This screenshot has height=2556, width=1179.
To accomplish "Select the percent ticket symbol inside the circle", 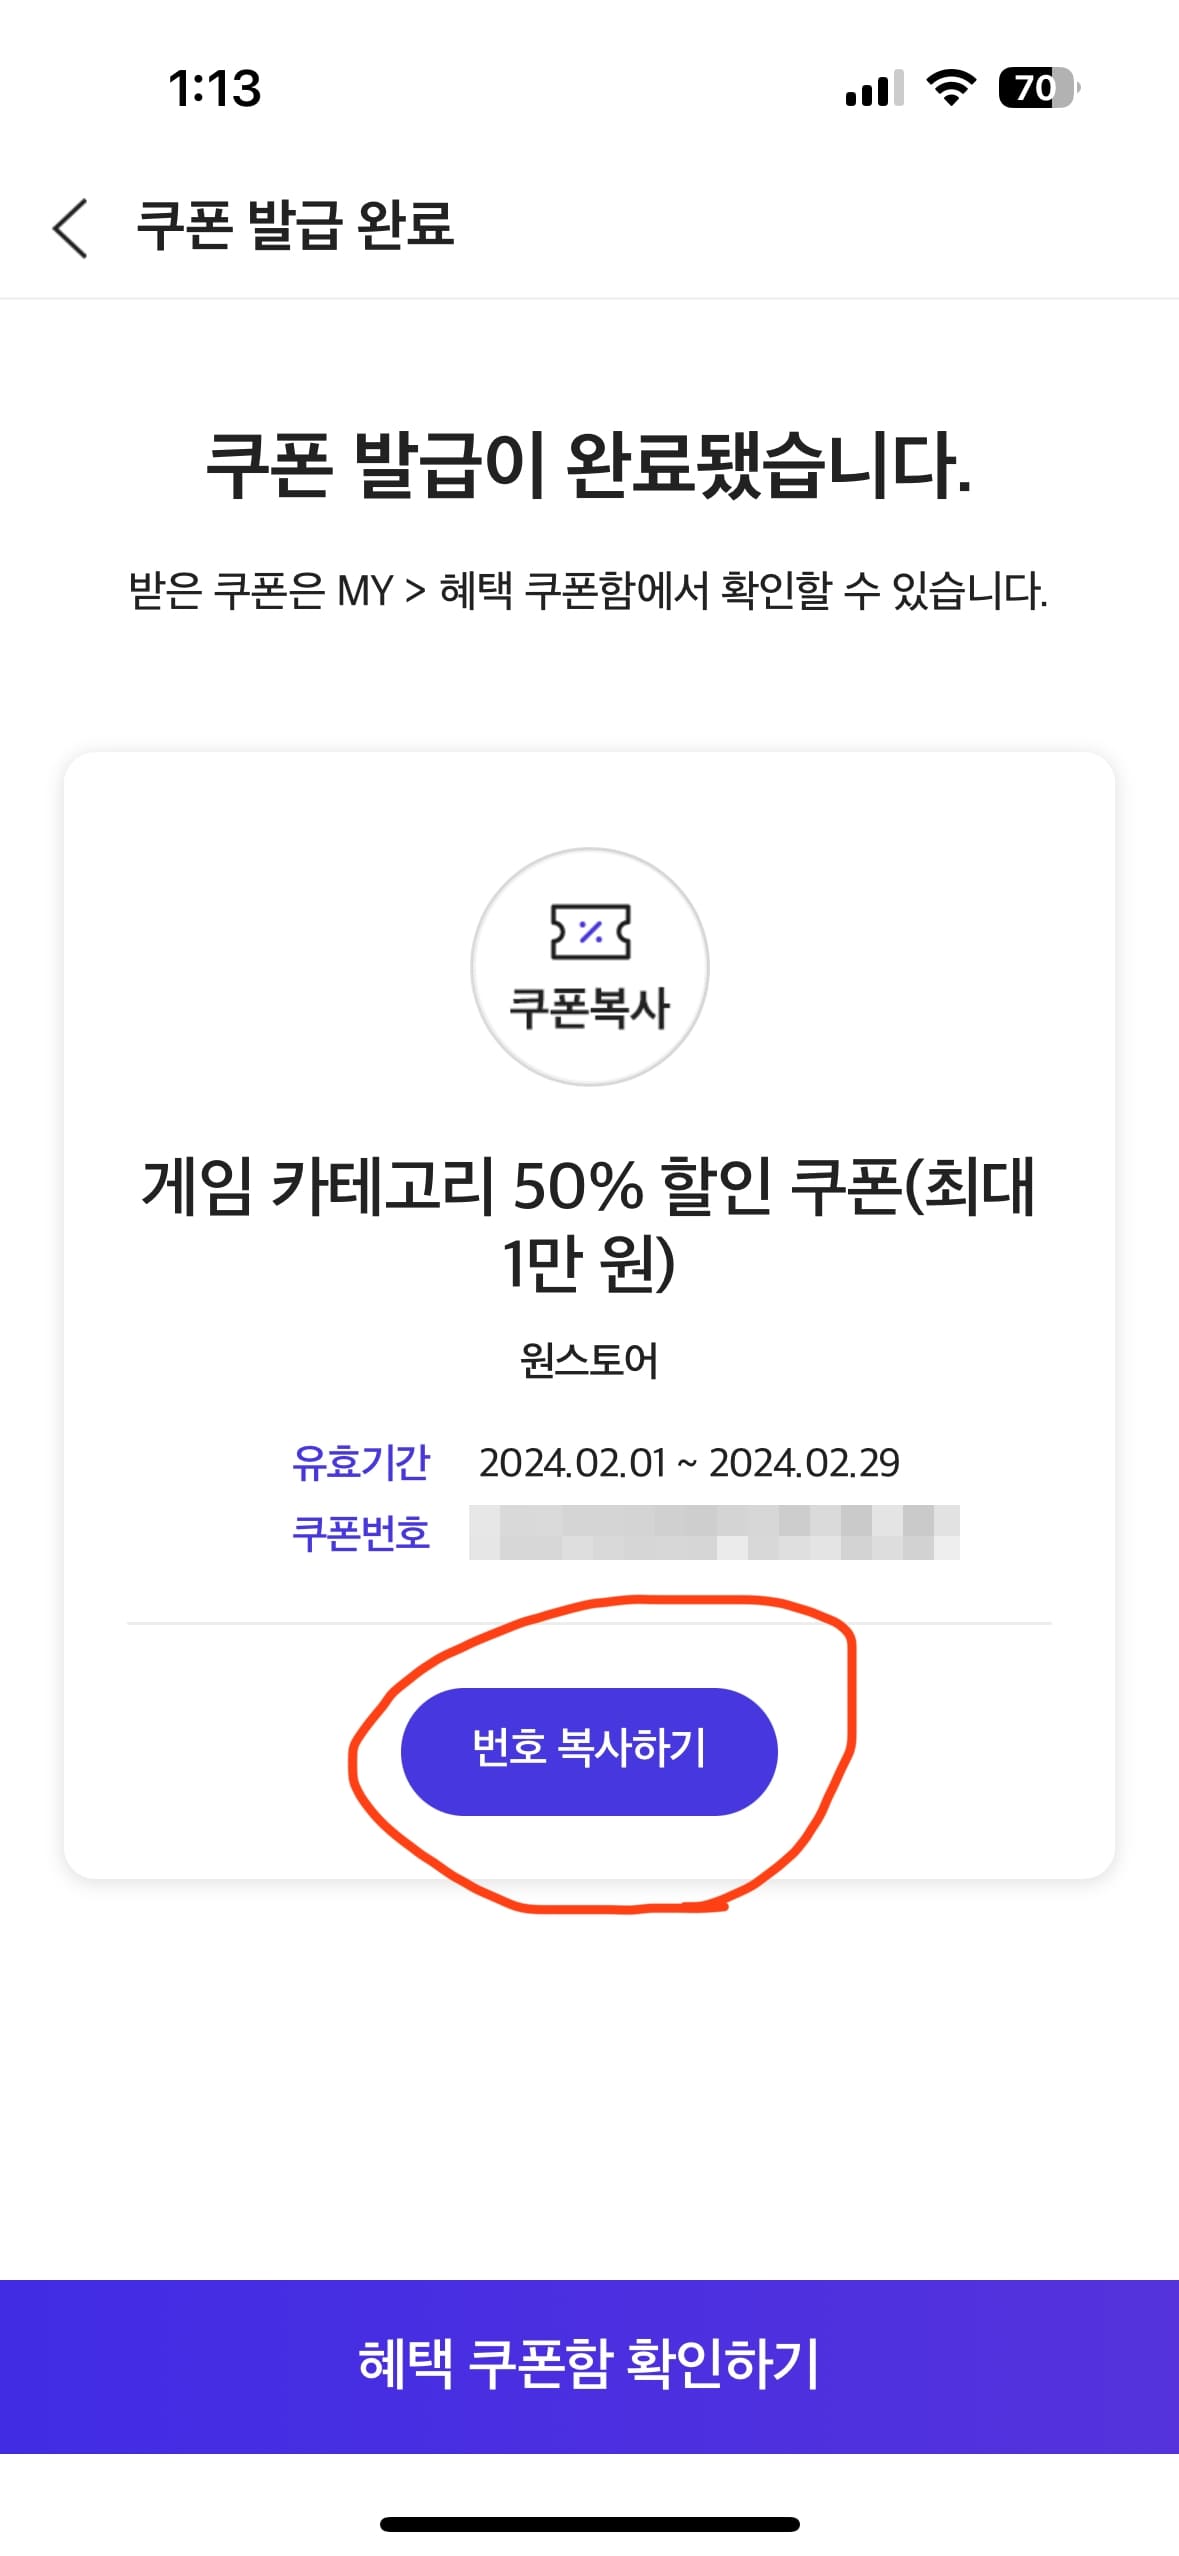I will click(590, 932).
